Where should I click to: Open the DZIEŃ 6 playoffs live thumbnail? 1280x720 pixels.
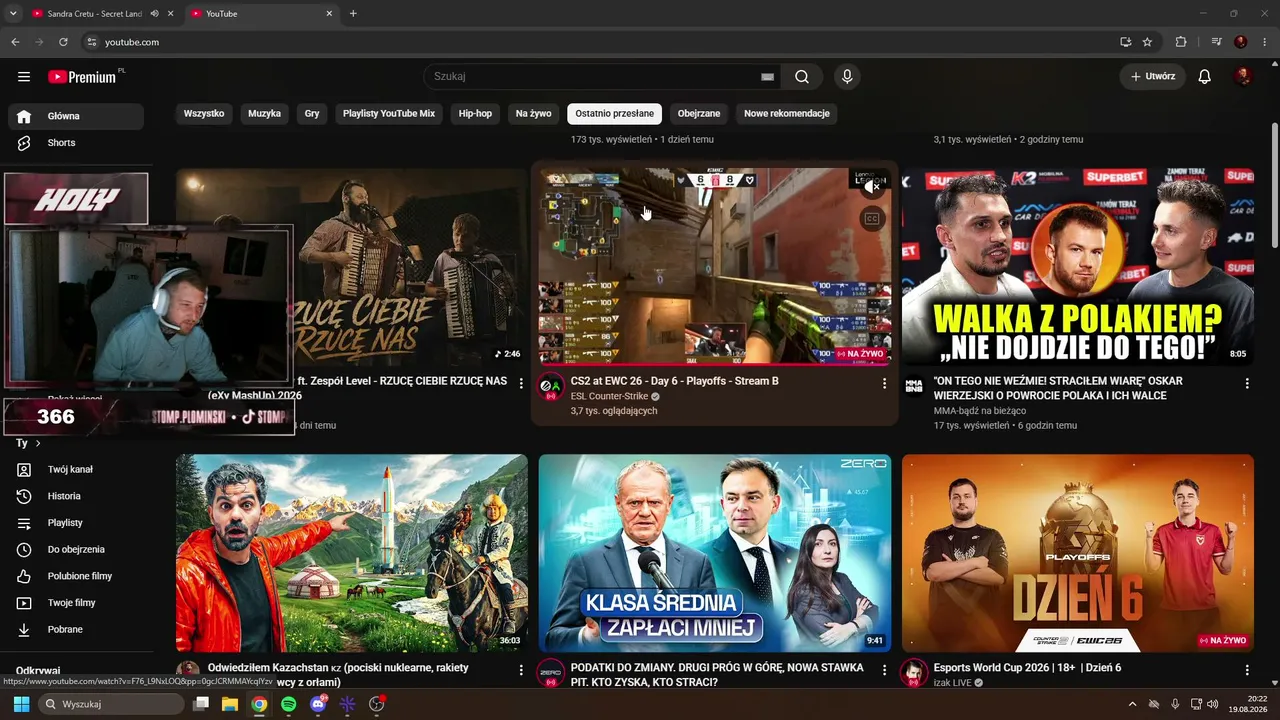[x=1078, y=553]
